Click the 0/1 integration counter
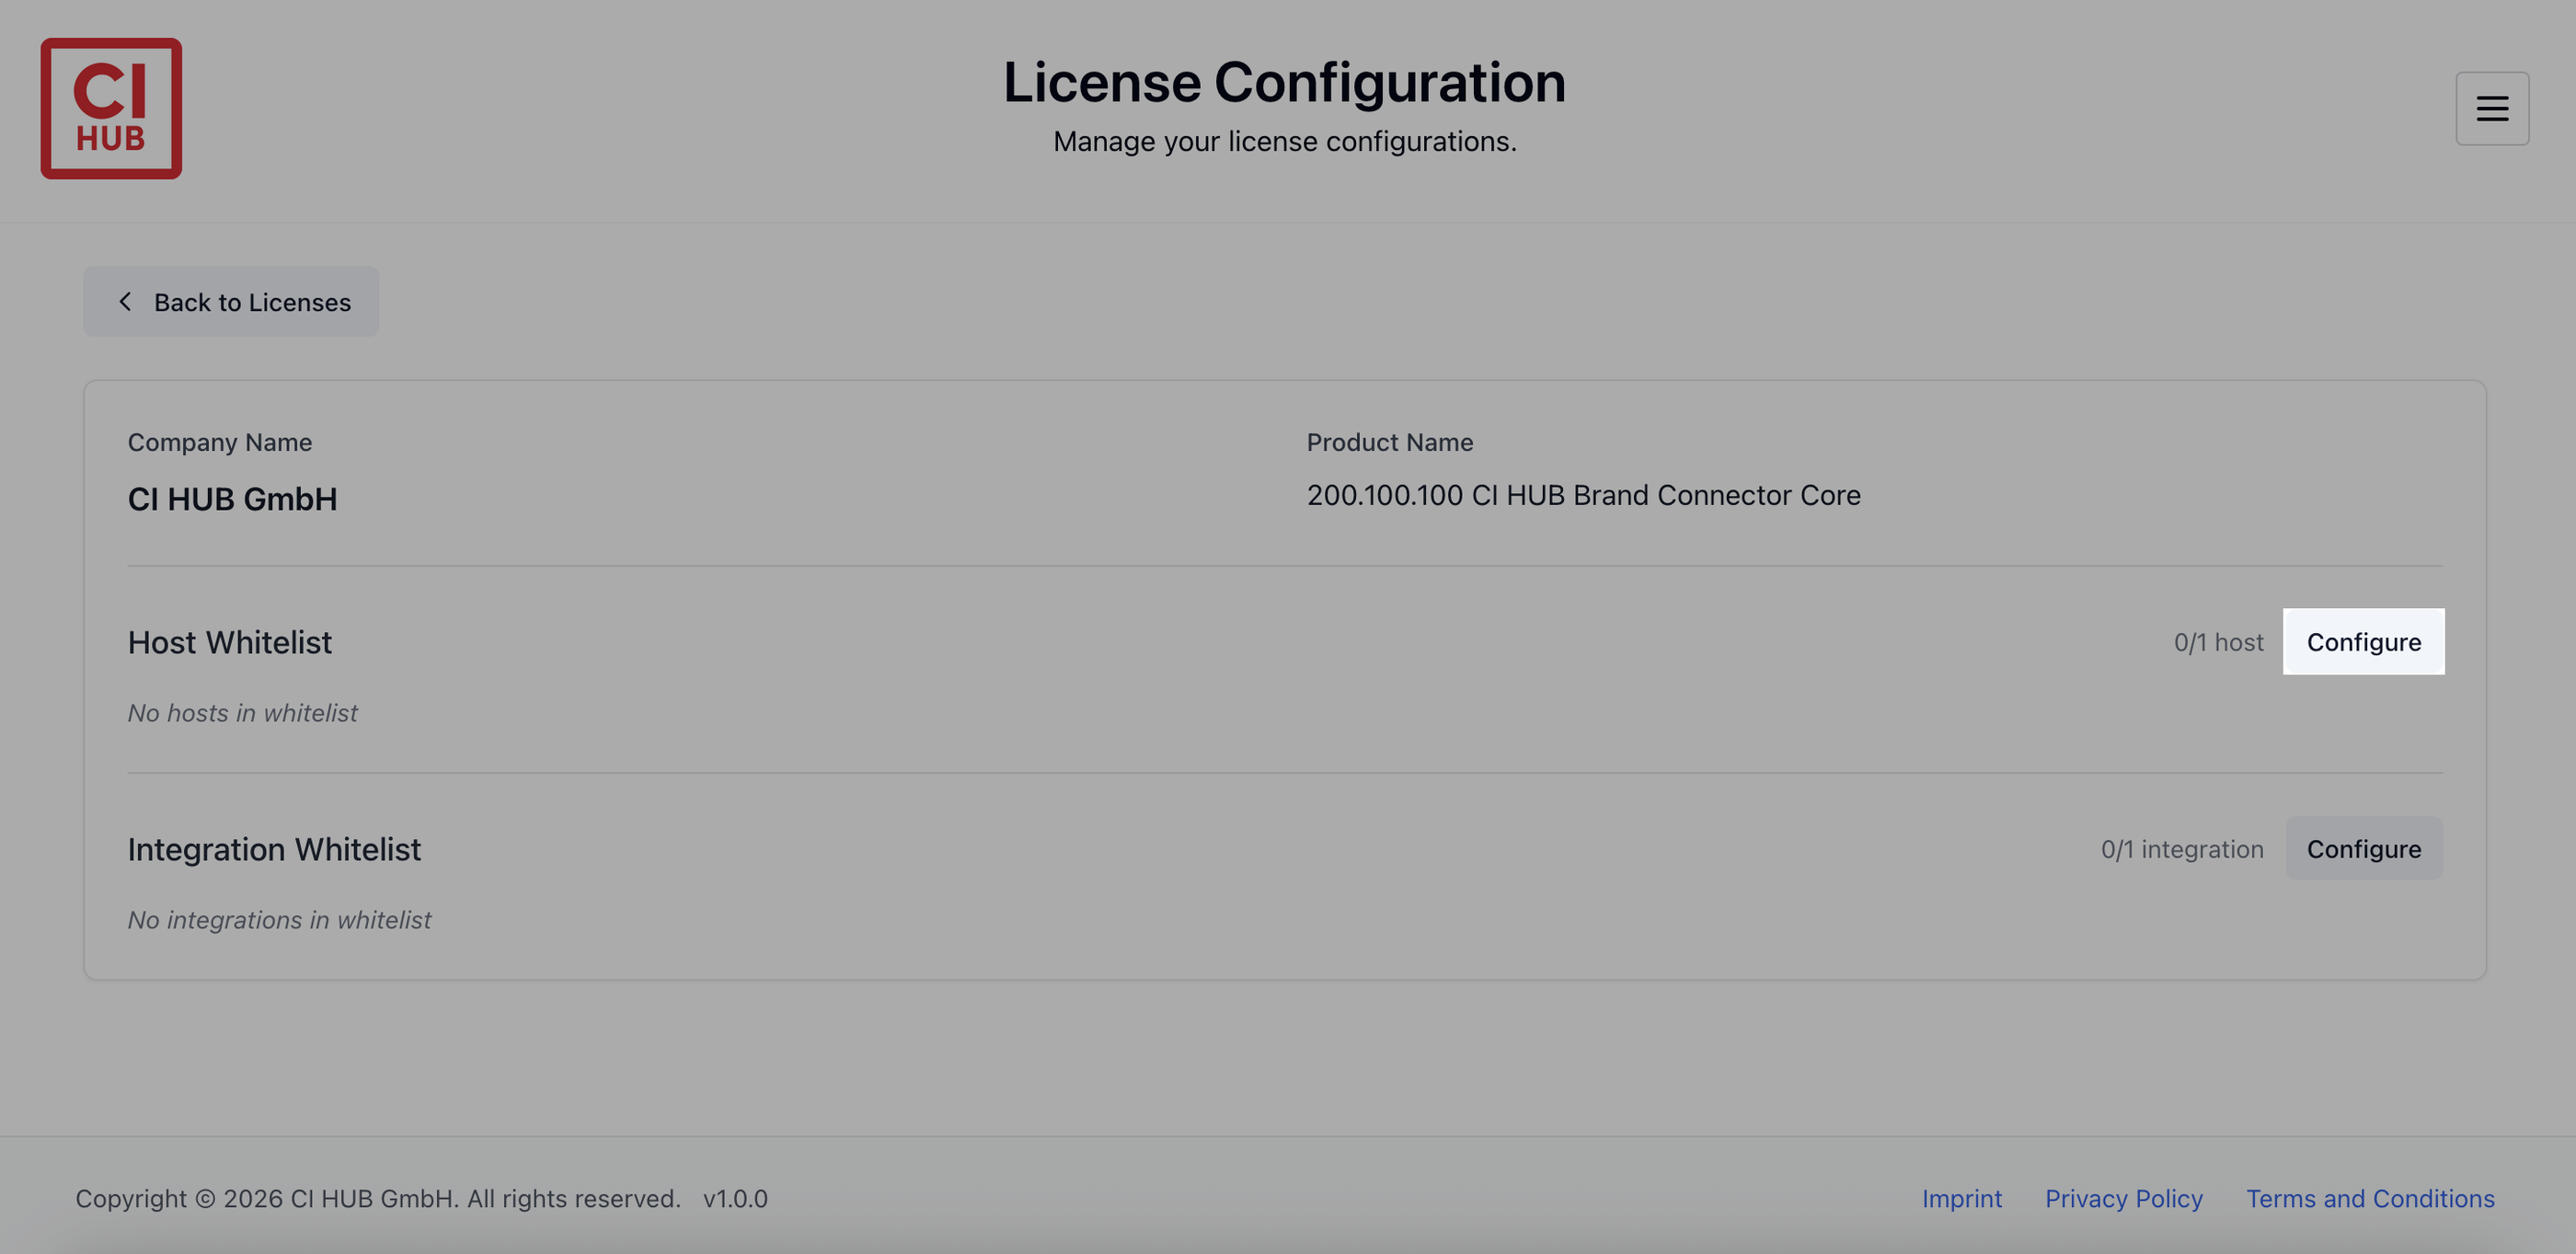The image size is (2576, 1254). [2181, 849]
